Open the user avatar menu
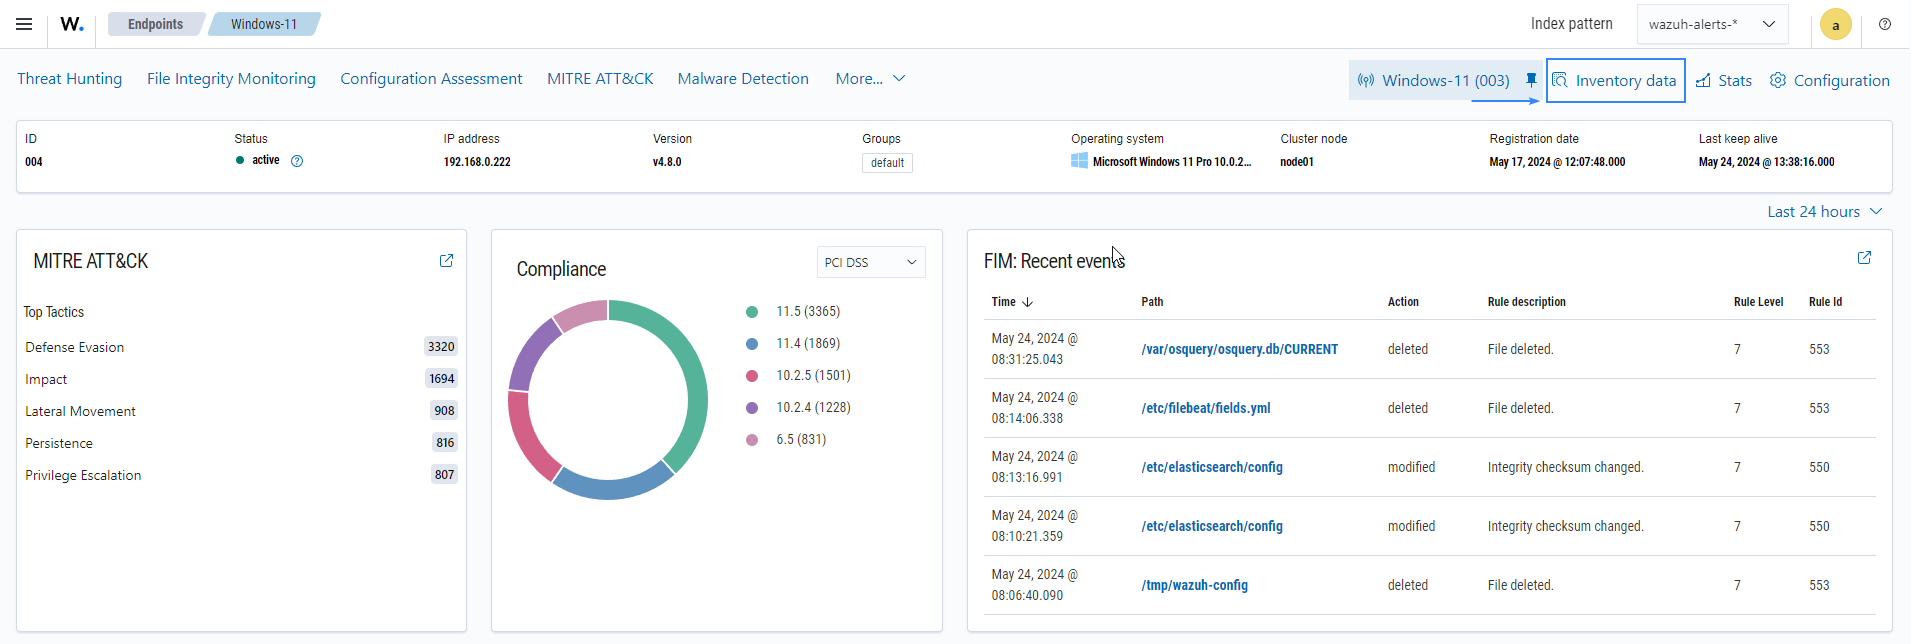 (1836, 25)
